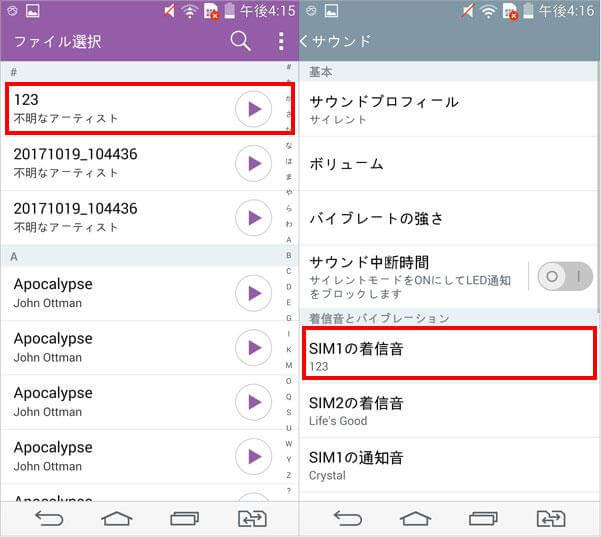Tap recent apps button in right phone
601x537 pixels.
[x=483, y=519]
